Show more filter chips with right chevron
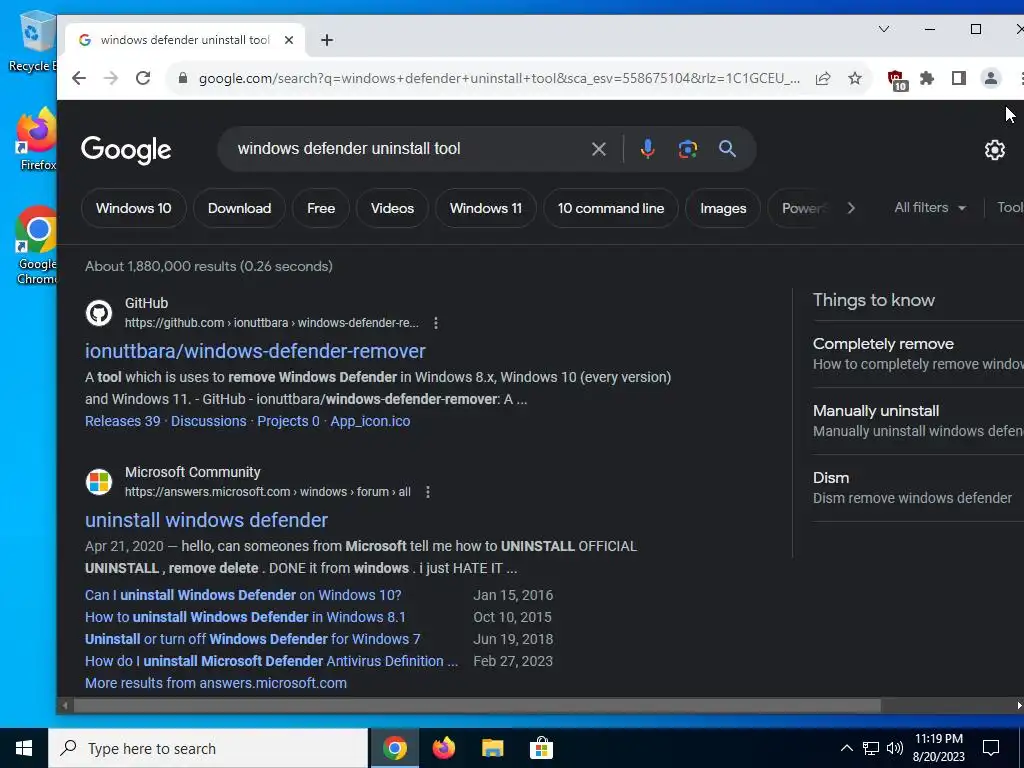 [851, 208]
